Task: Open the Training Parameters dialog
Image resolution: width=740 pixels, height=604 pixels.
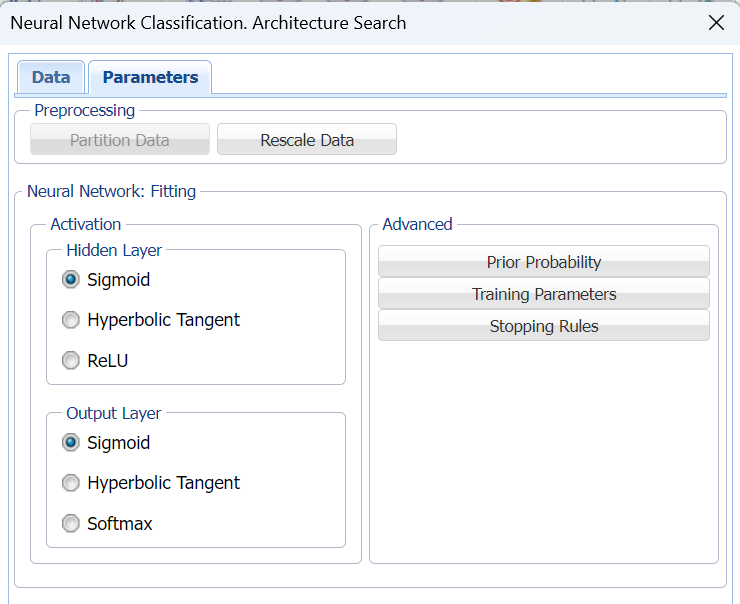Action: (544, 294)
